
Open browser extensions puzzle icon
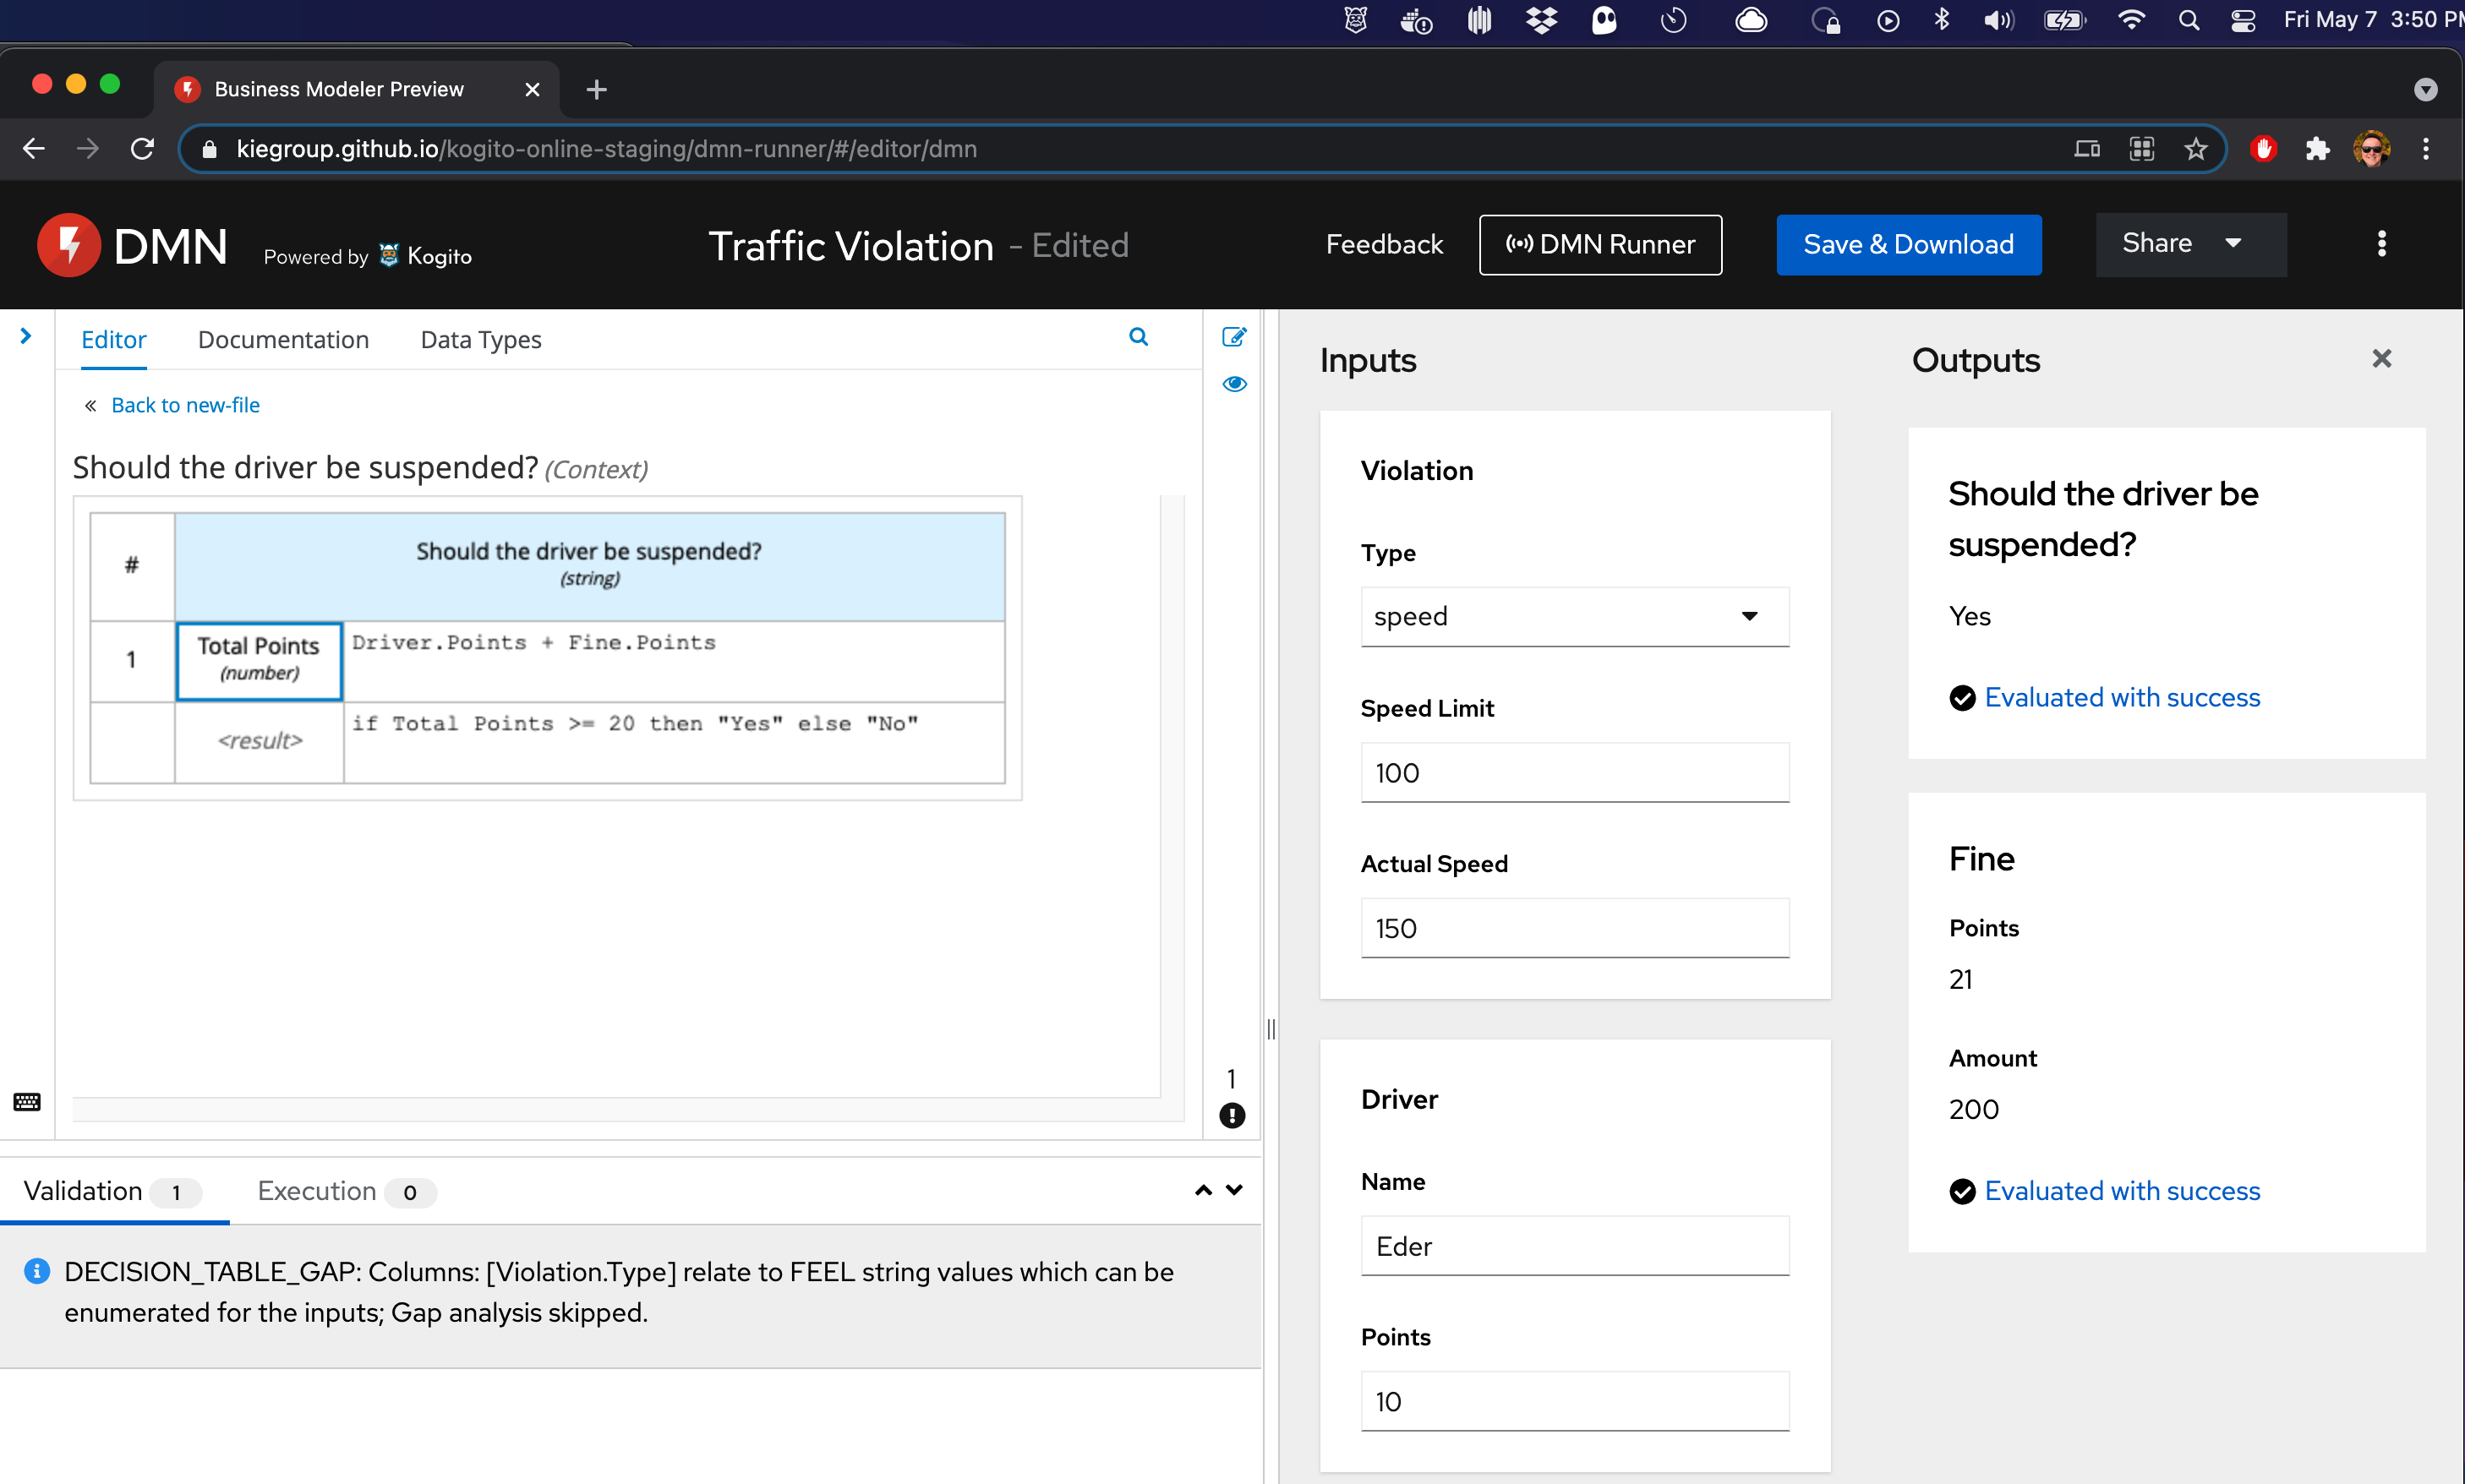point(2317,149)
